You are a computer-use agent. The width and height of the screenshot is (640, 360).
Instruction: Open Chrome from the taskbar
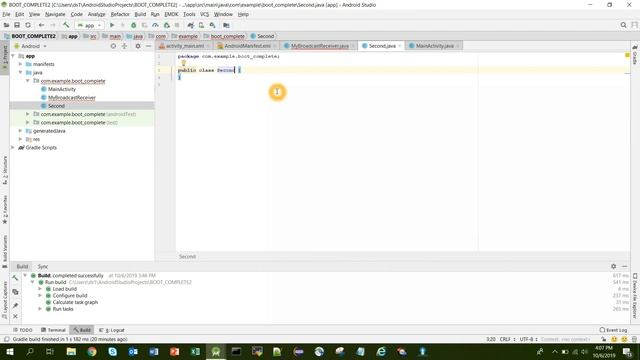tap(92, 351)
